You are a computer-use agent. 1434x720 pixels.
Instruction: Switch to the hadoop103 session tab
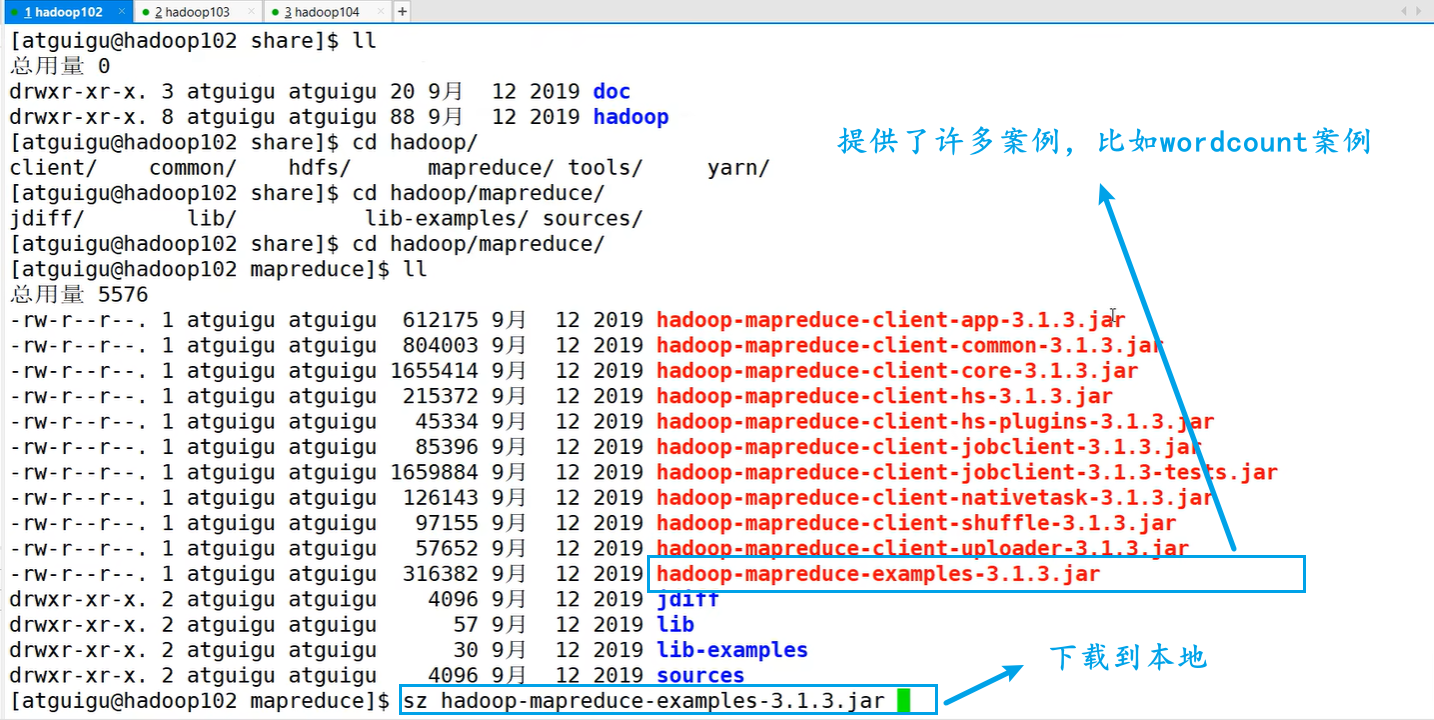pyautogui.click(x=194, y=12)
